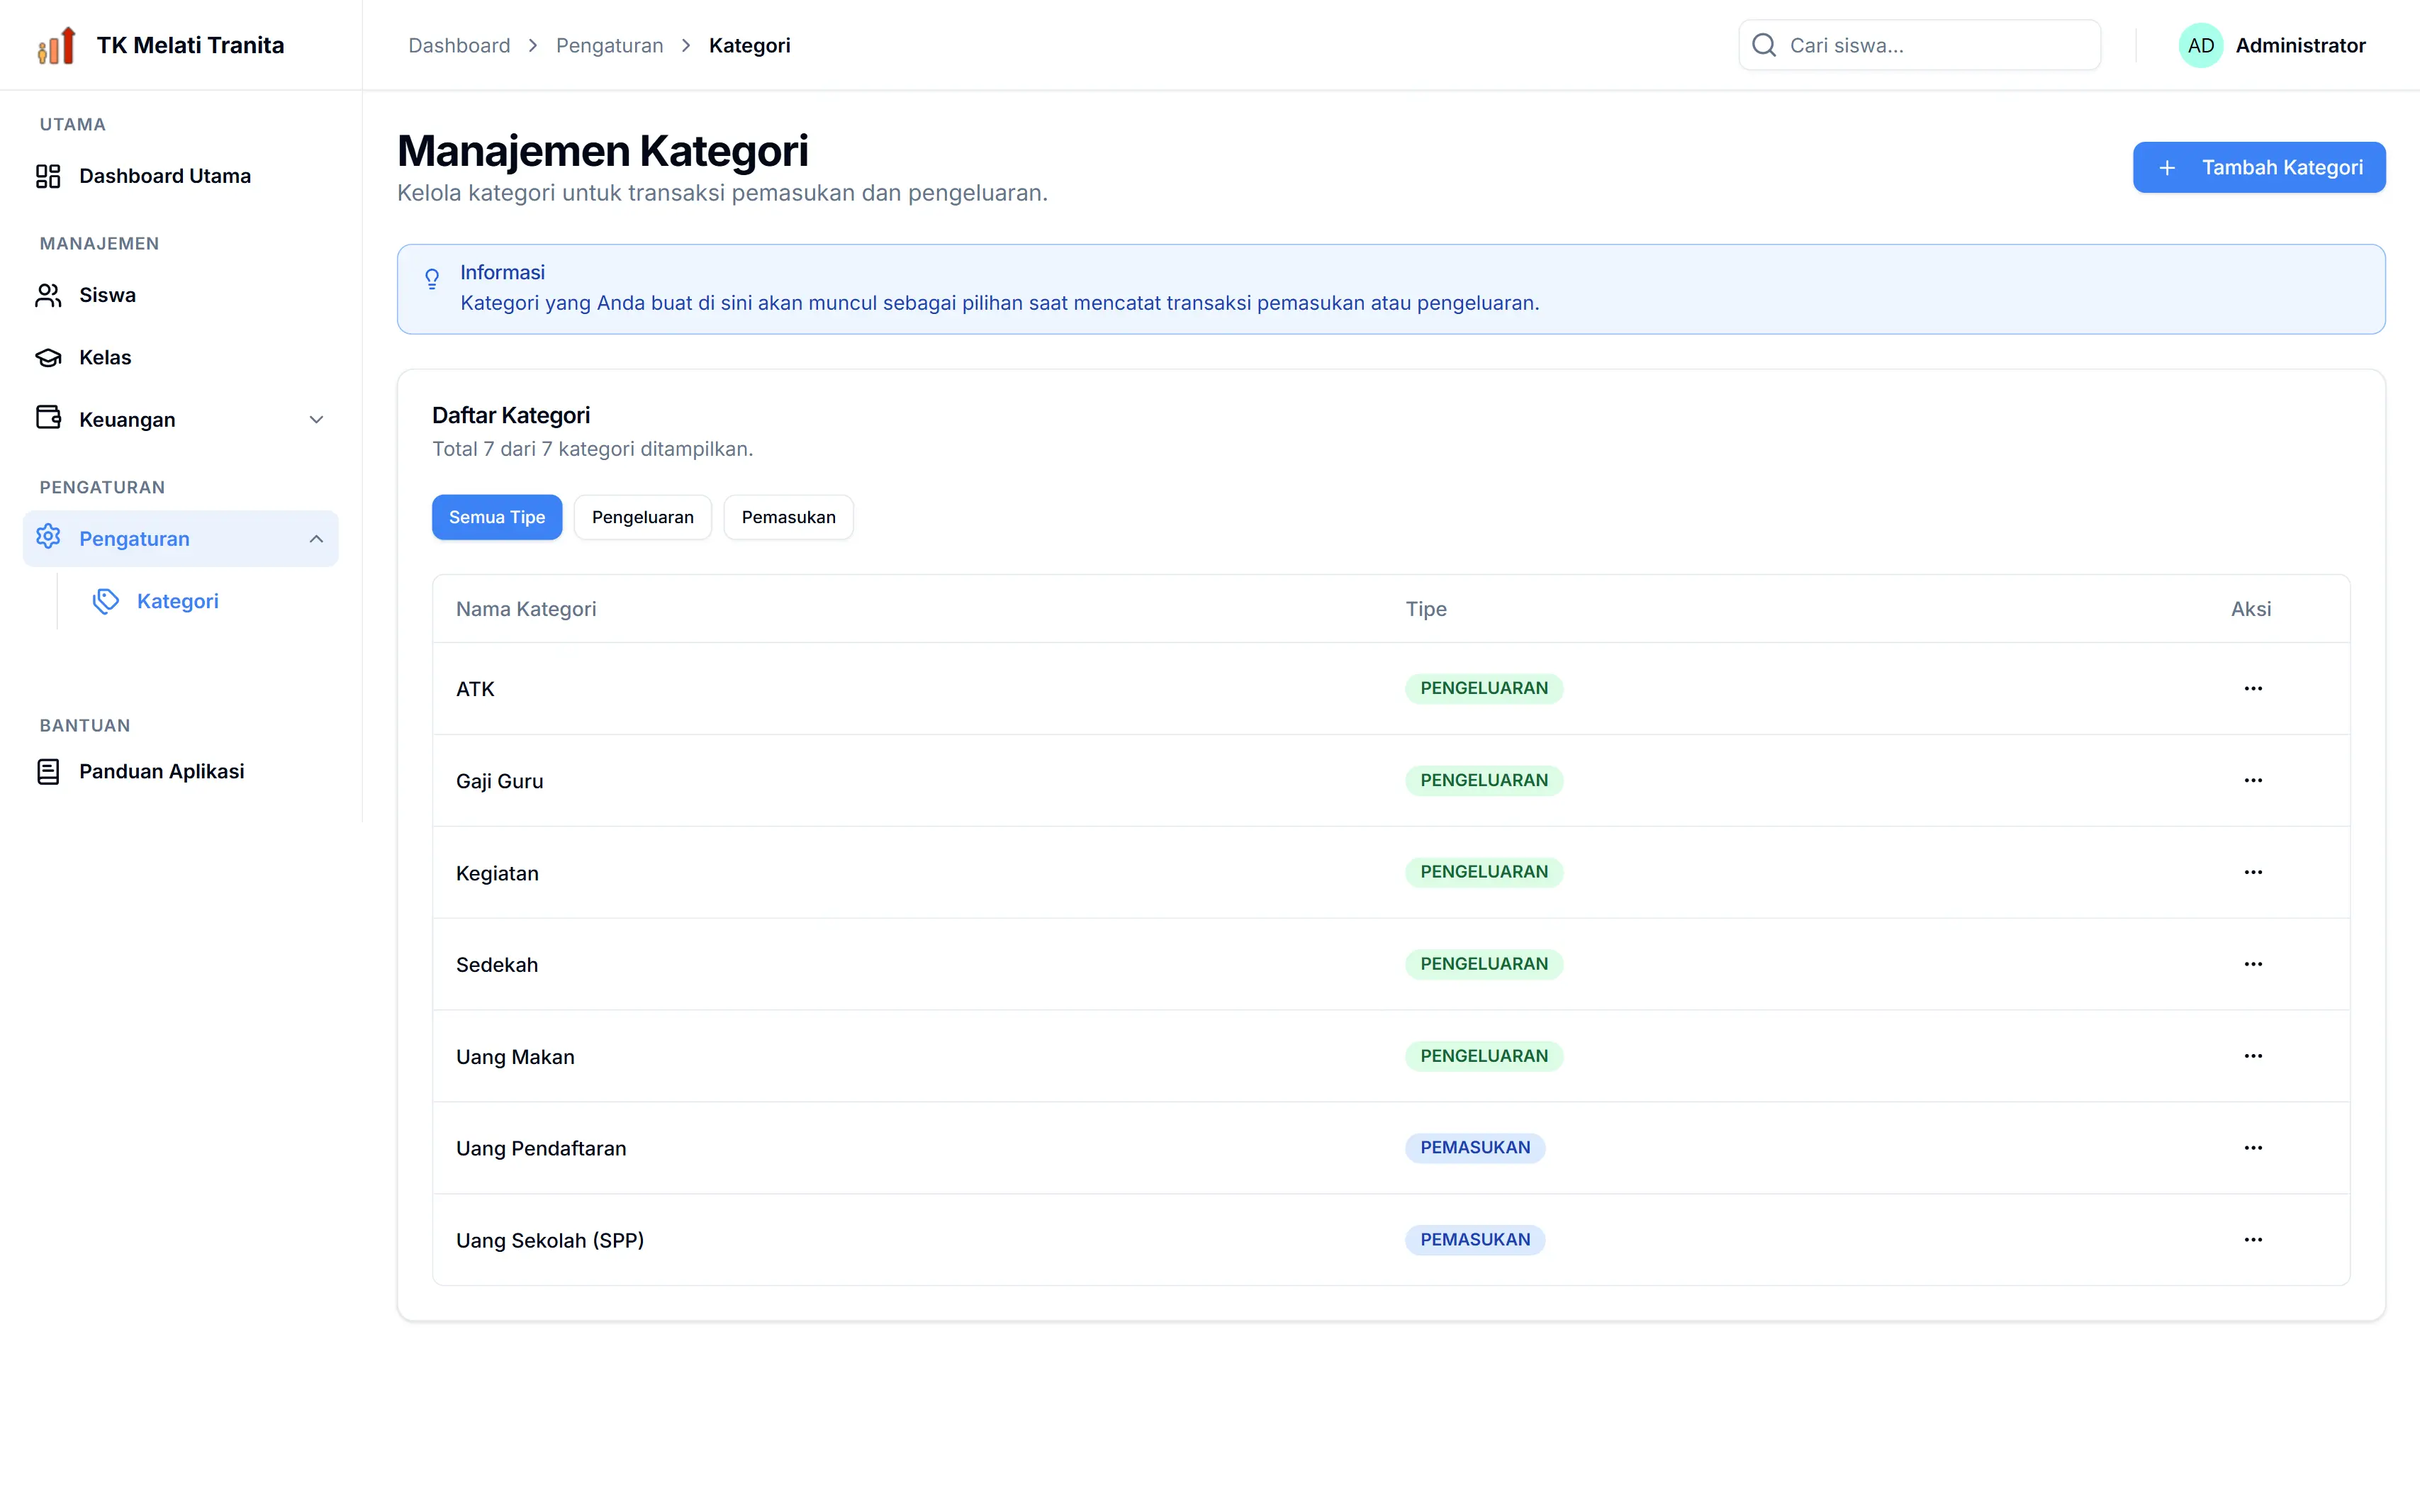The height and width of the screenshot is (1512, 2420).
Task: Open actions menu for Uang Sekolah (SPP)
Action: [x=2252, y=1239]
